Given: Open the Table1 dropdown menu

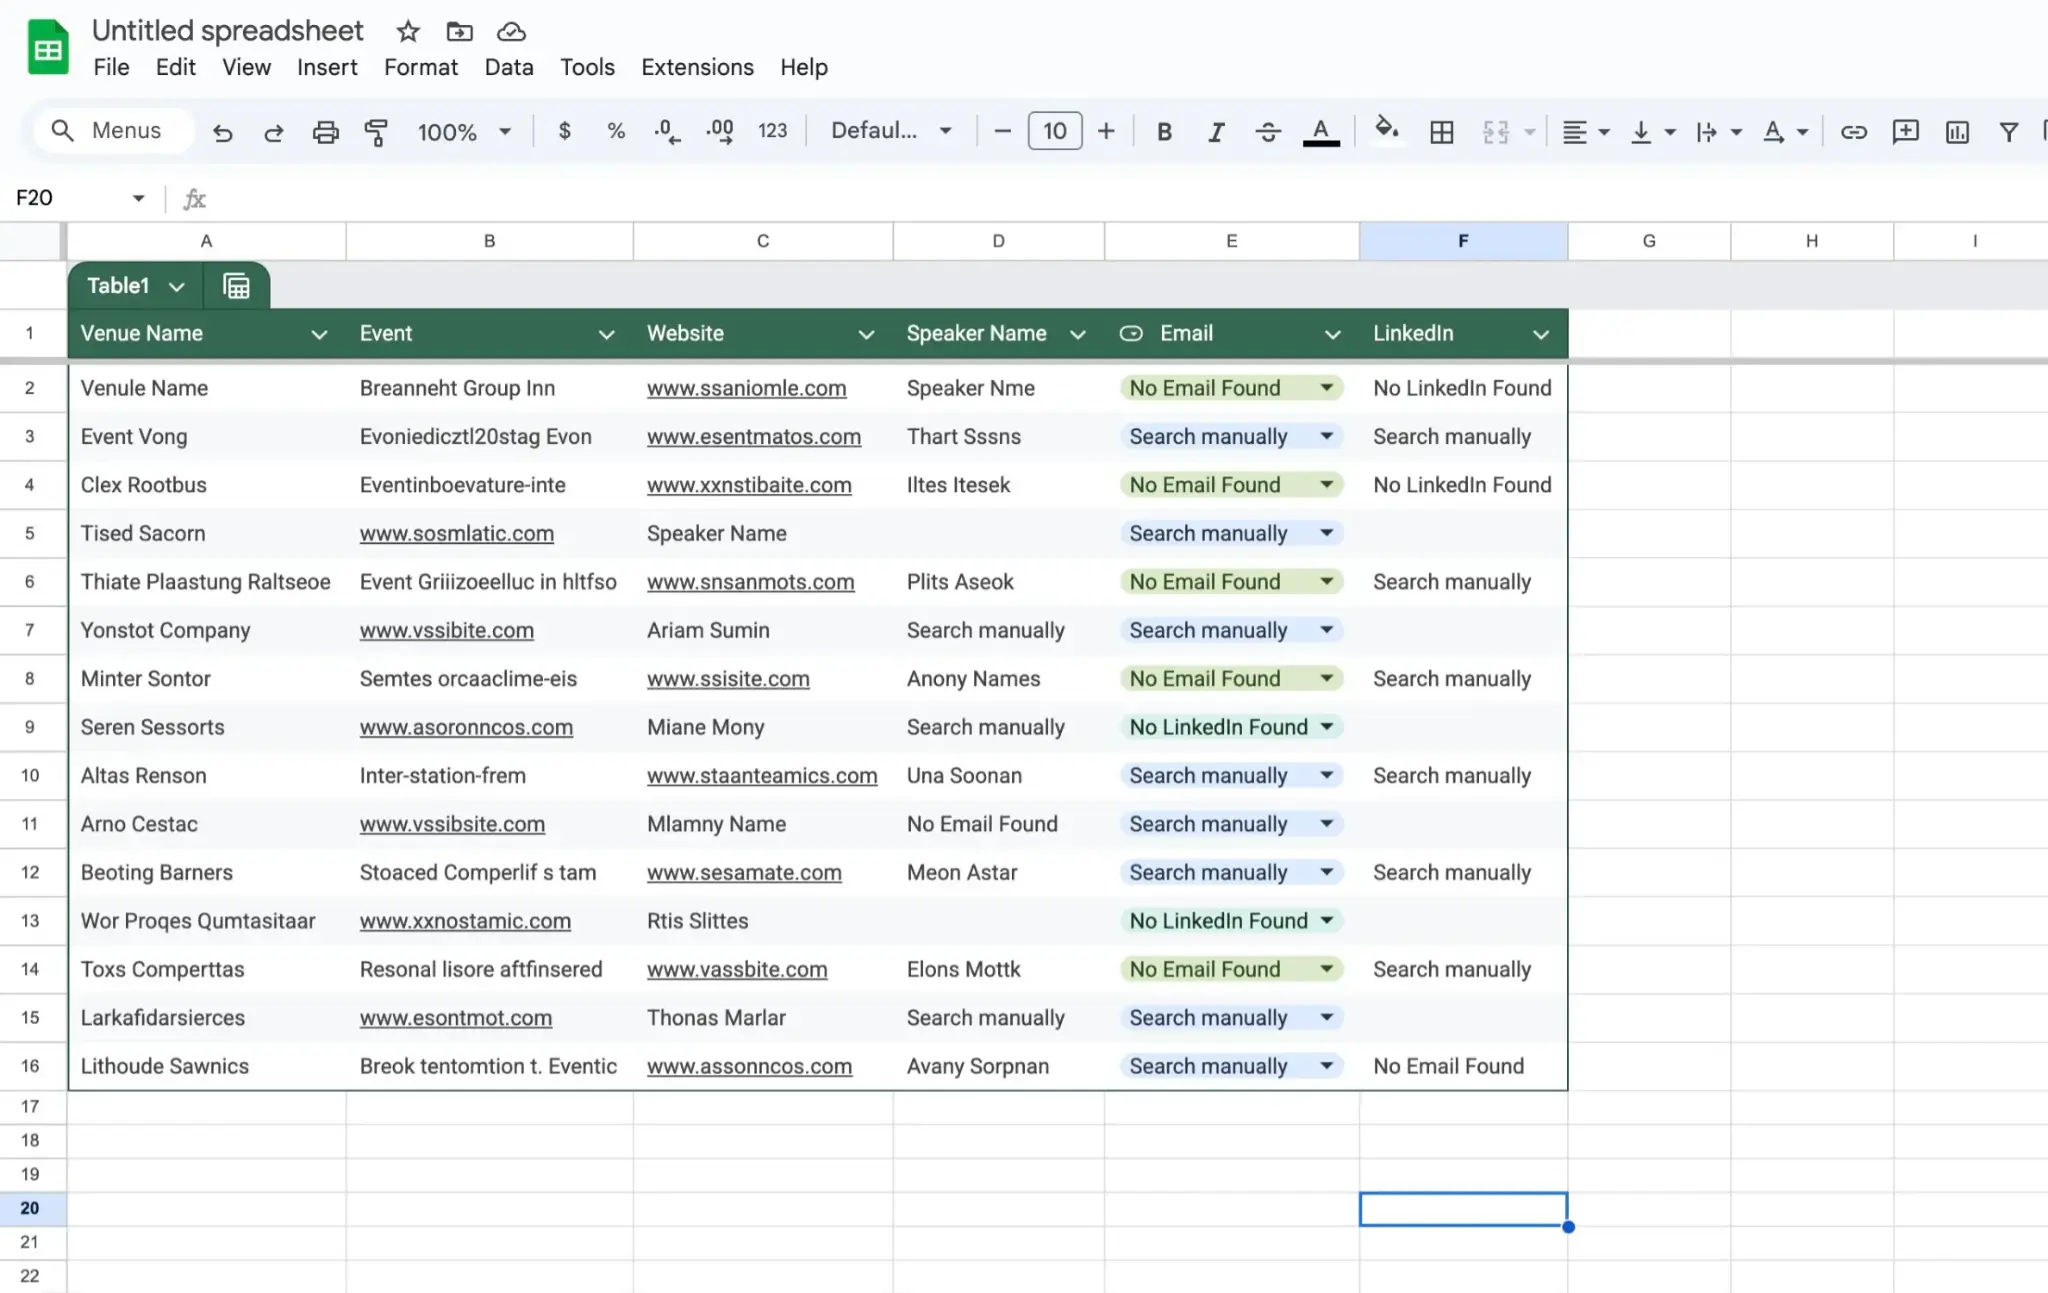Looking at the screenshot, I should (177, 285).
